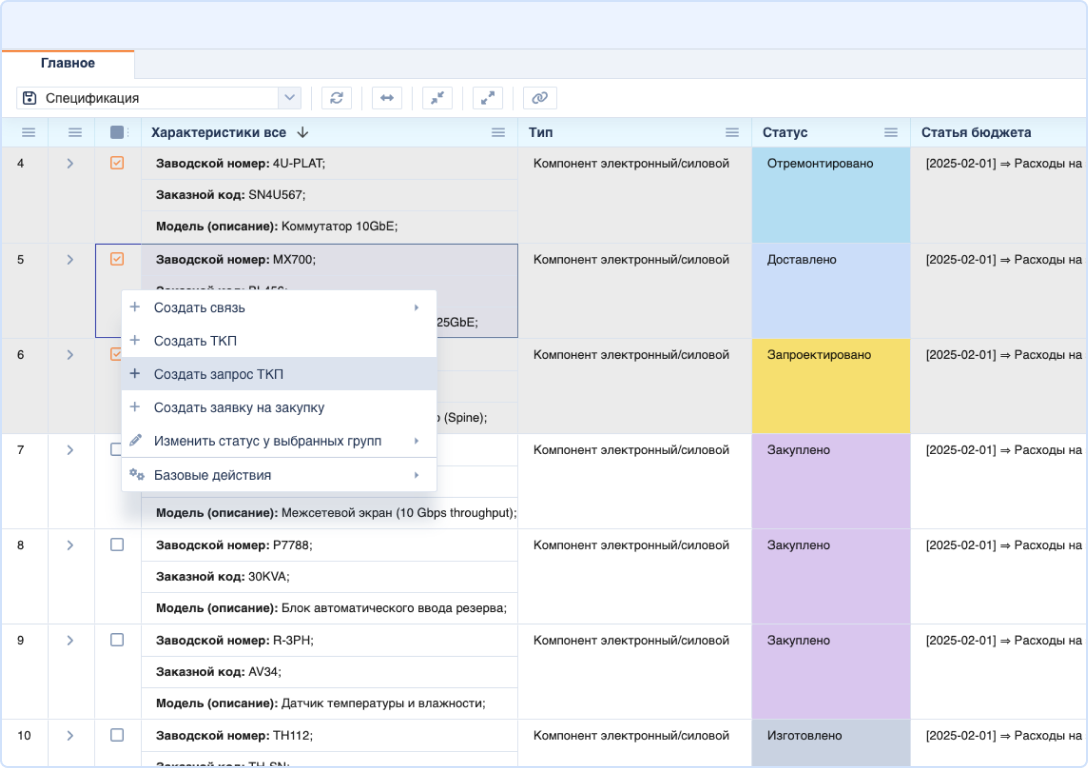
Task: Click the yellow Запроектировано status cell
Action: tap(830, 386)
